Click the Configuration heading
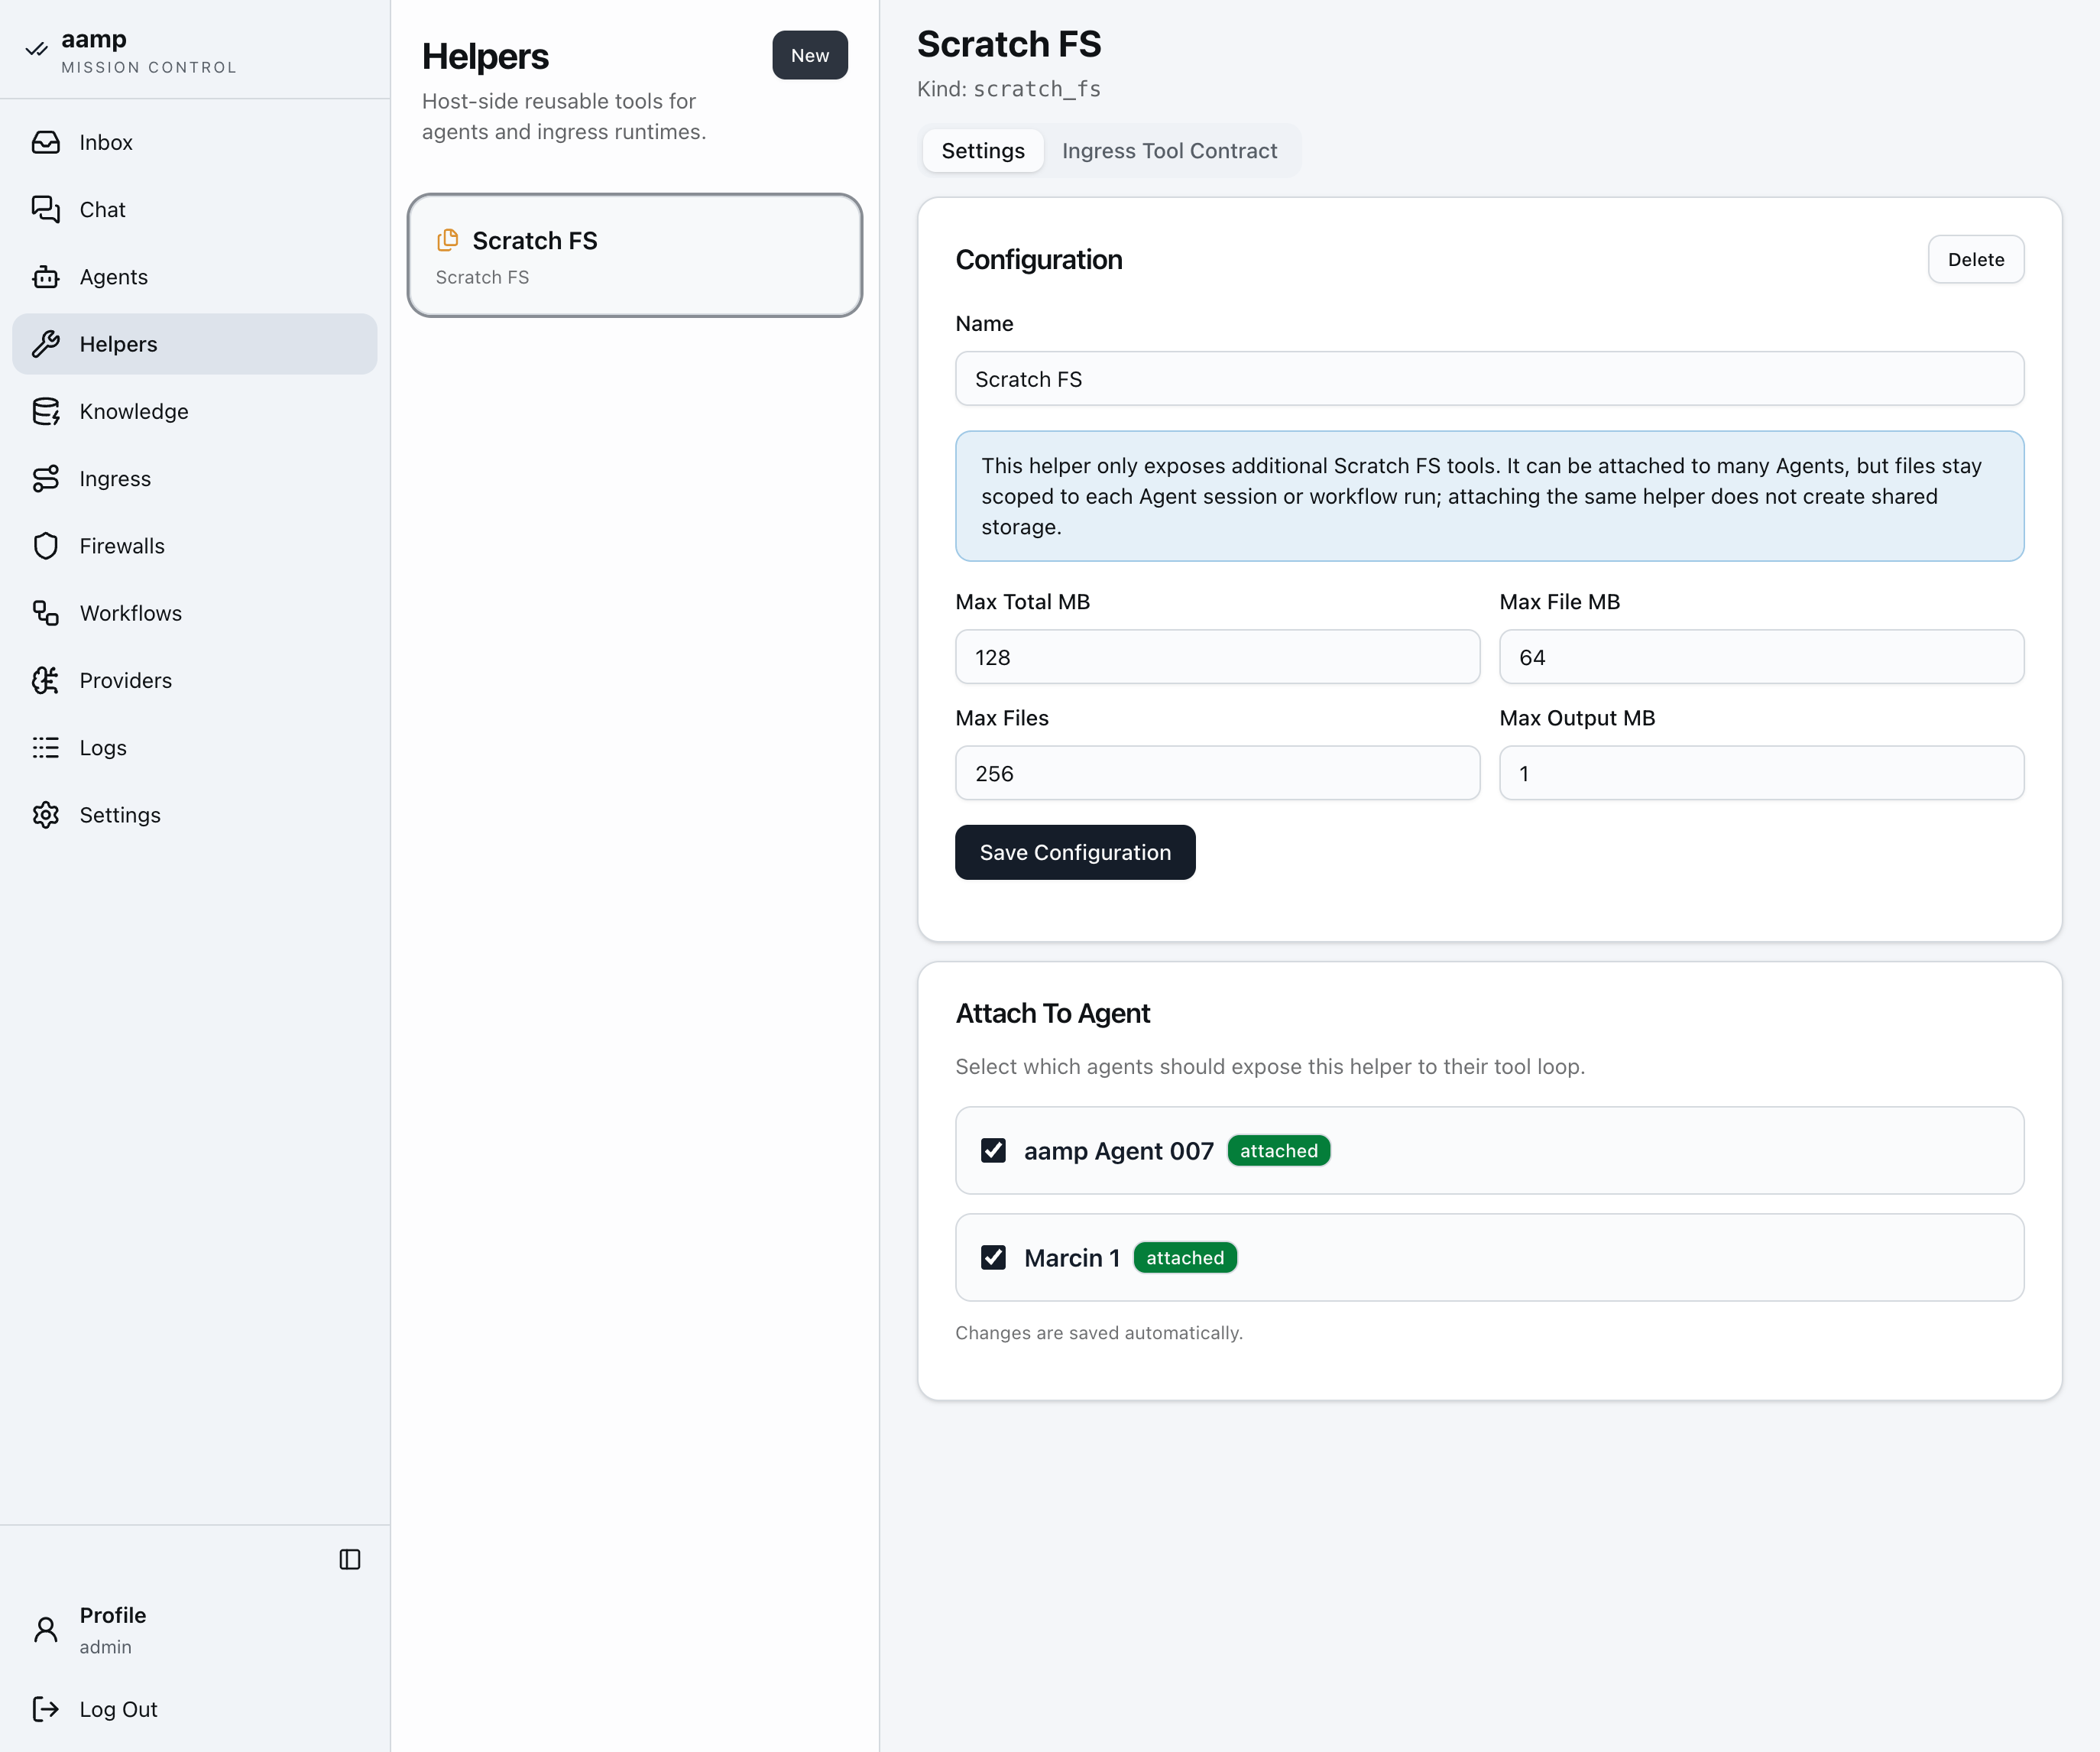The image size is (2100, 1752). click(x=1038, y=259)
